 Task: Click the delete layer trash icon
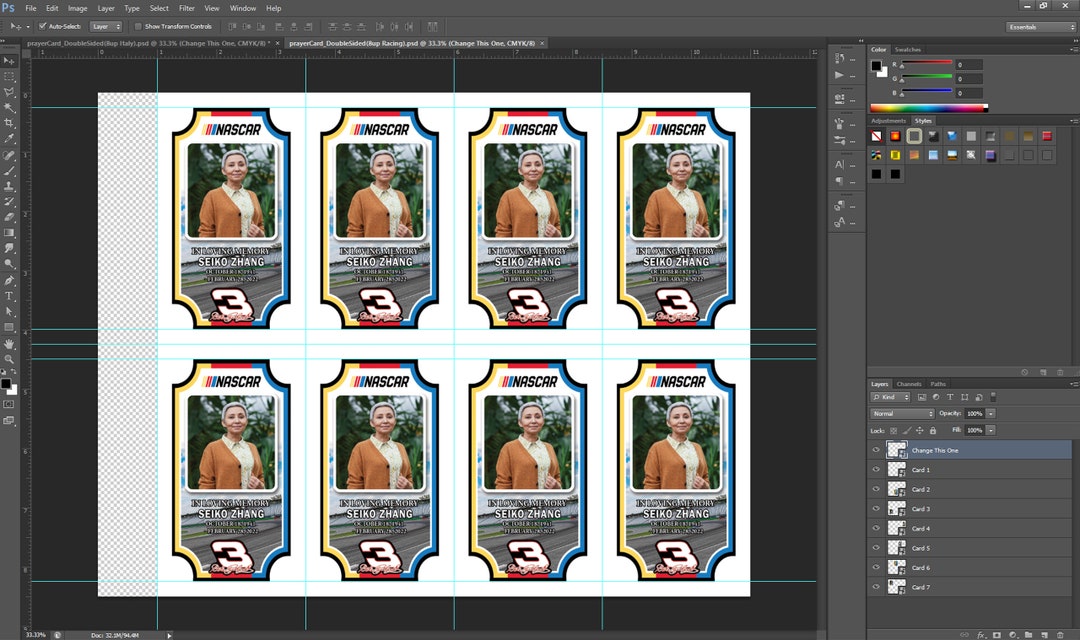(x=1061, y=634)
